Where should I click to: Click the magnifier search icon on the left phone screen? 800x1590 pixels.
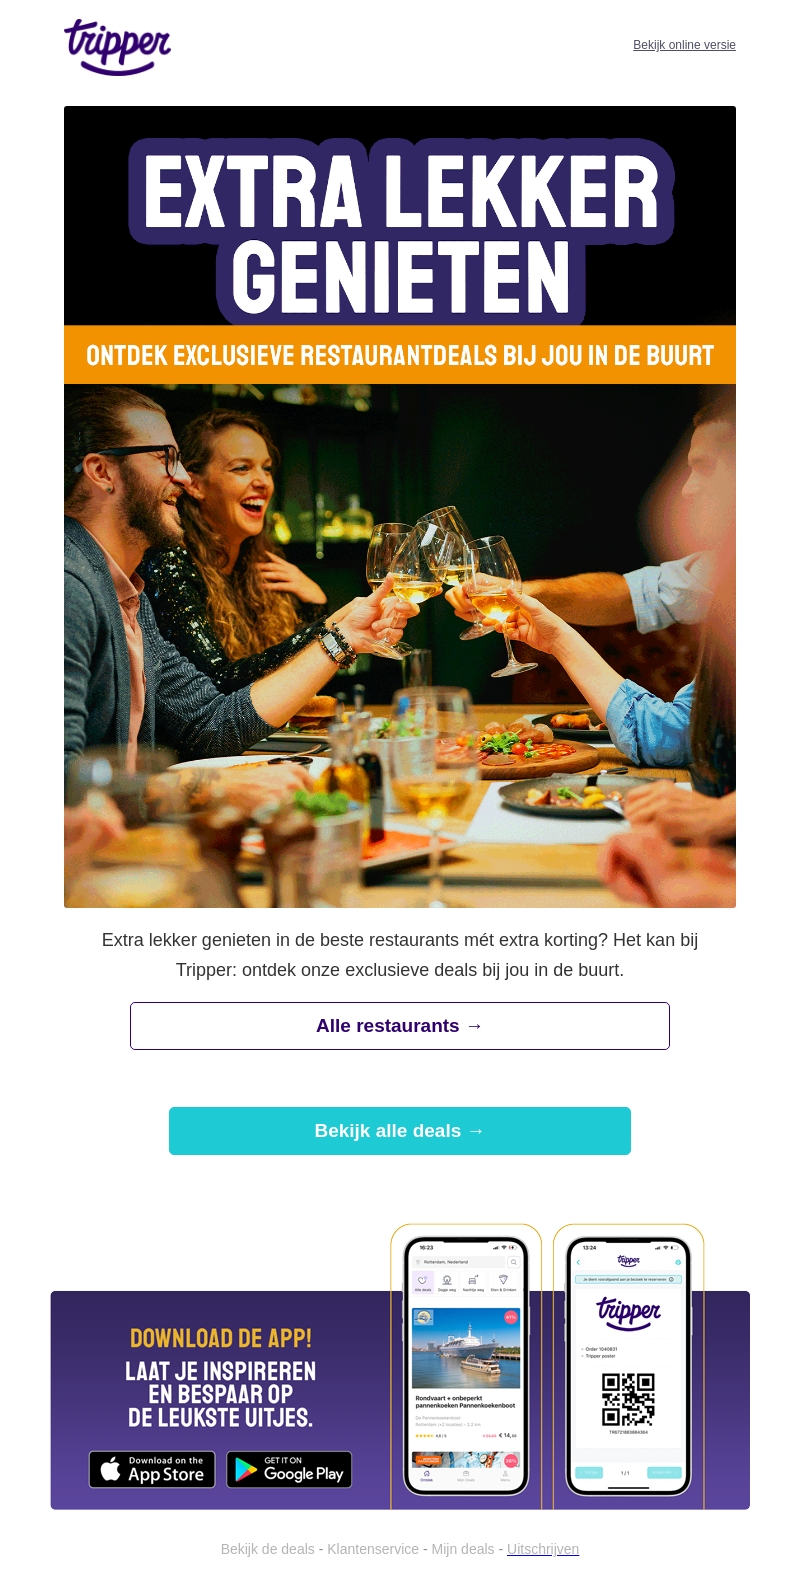coord(514,1262)
